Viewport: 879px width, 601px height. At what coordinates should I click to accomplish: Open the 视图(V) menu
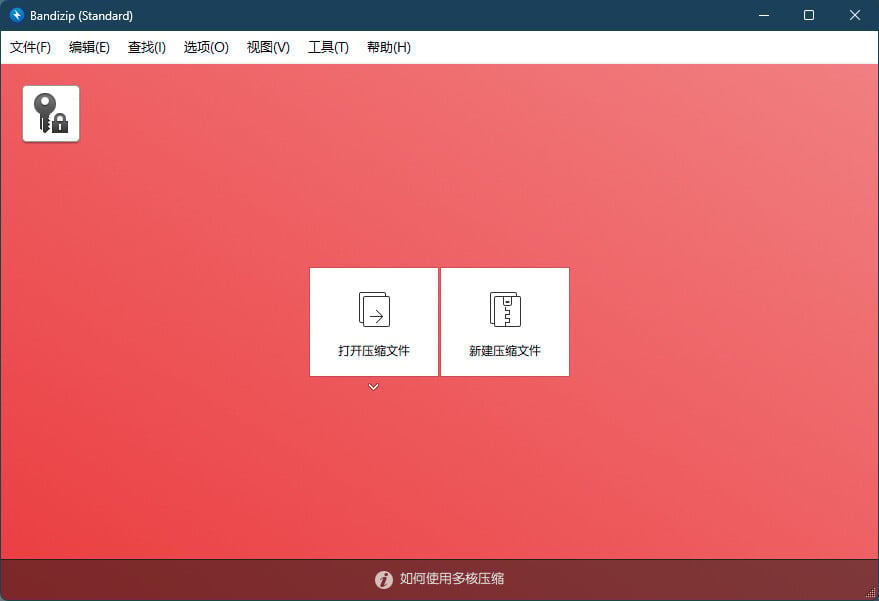tap(268, 47)
